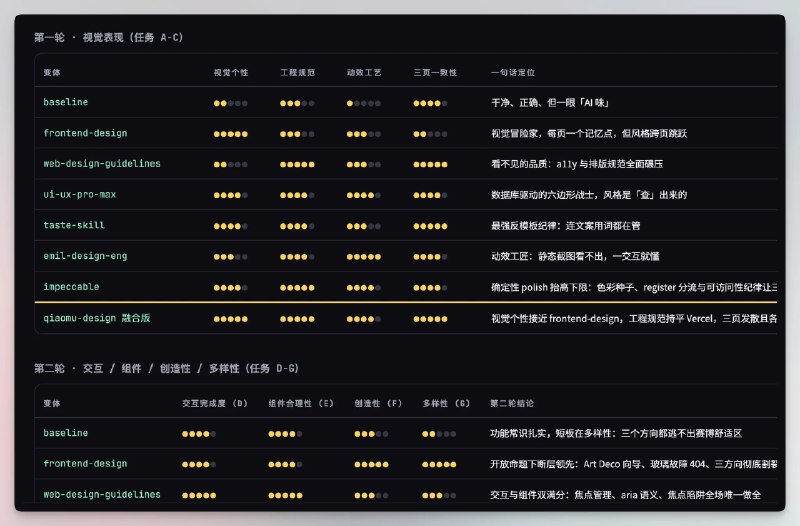Click the conclusion starting '功能常识扎实'
The width and height of the screenshot is (800, 526).
[x=616, y=434]
